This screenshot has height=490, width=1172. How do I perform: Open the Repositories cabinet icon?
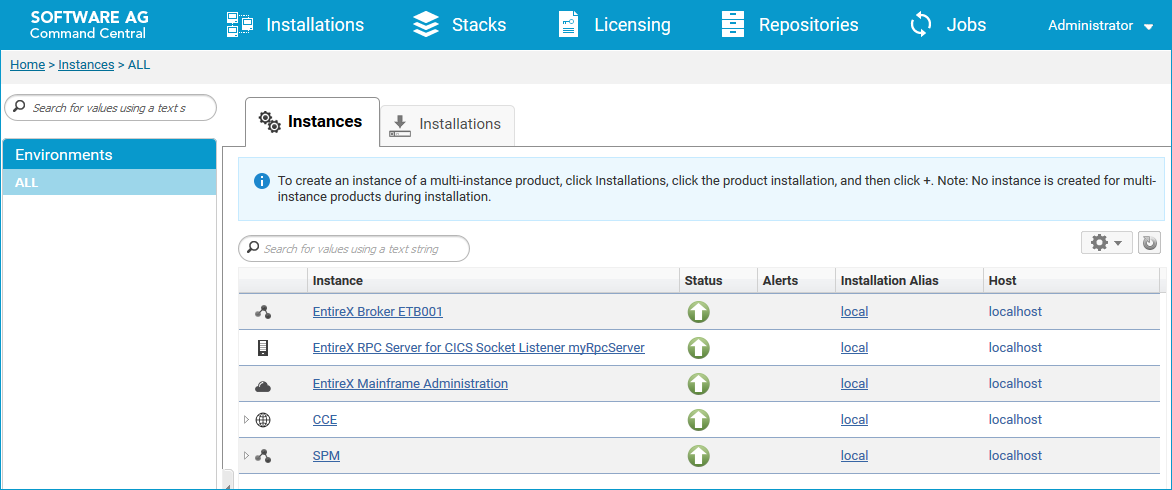coord(732,25)
